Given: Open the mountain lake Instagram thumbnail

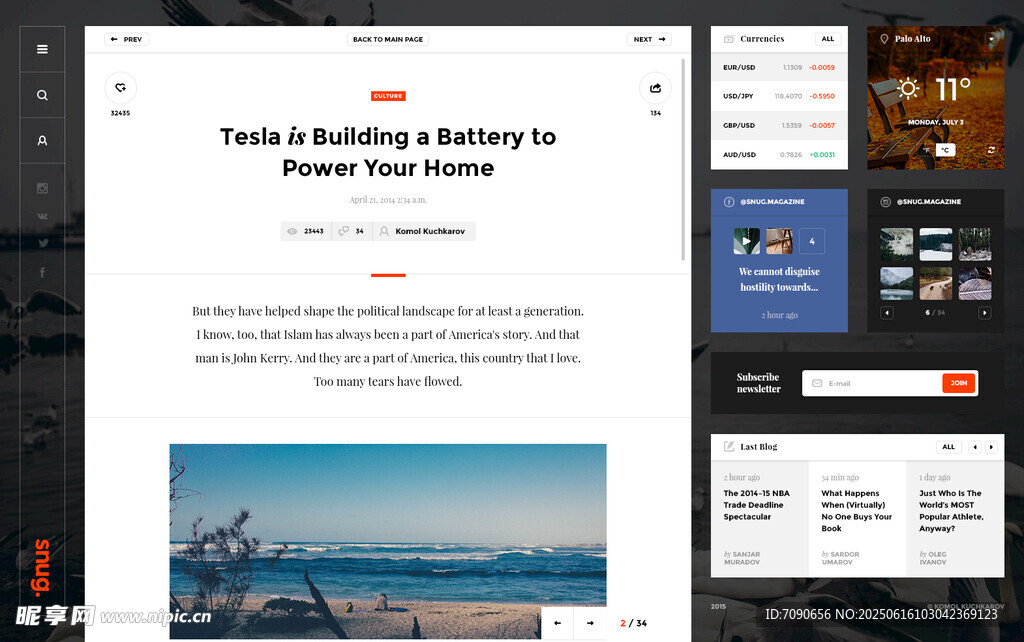Looking at the screenshot, I should tap(897, 283).
